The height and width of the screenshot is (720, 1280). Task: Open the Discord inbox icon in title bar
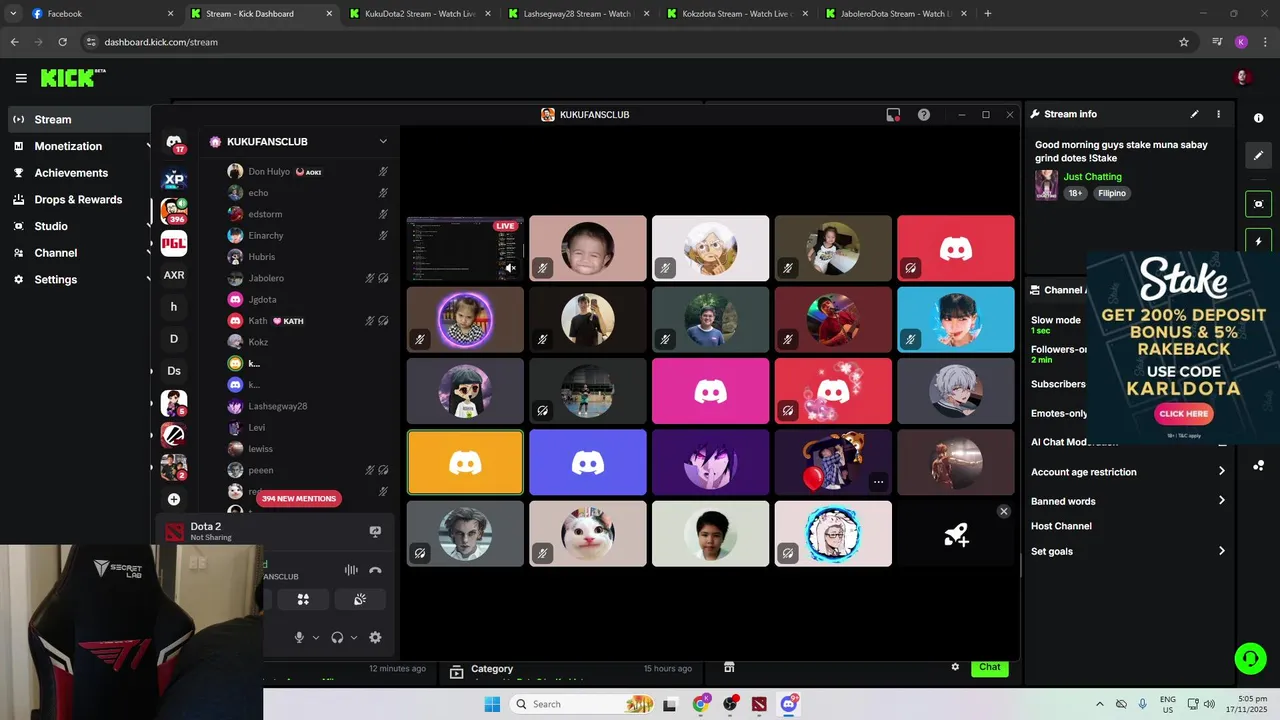(893, 115)
